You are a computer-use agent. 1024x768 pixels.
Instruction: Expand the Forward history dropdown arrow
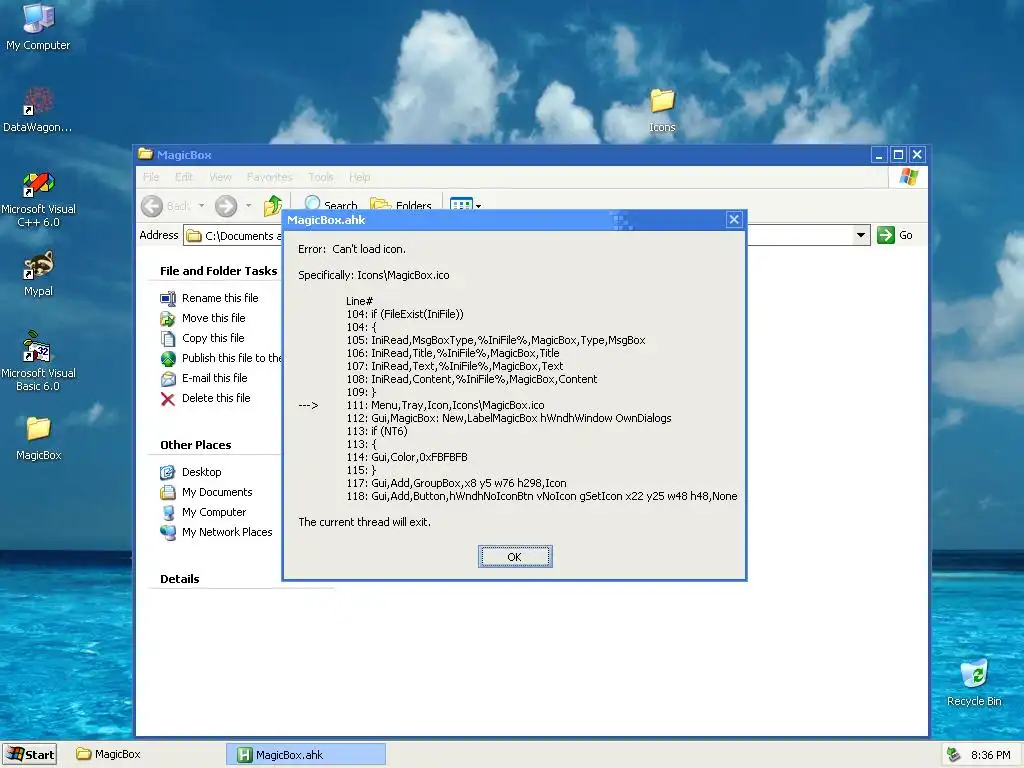coord(248,206)
